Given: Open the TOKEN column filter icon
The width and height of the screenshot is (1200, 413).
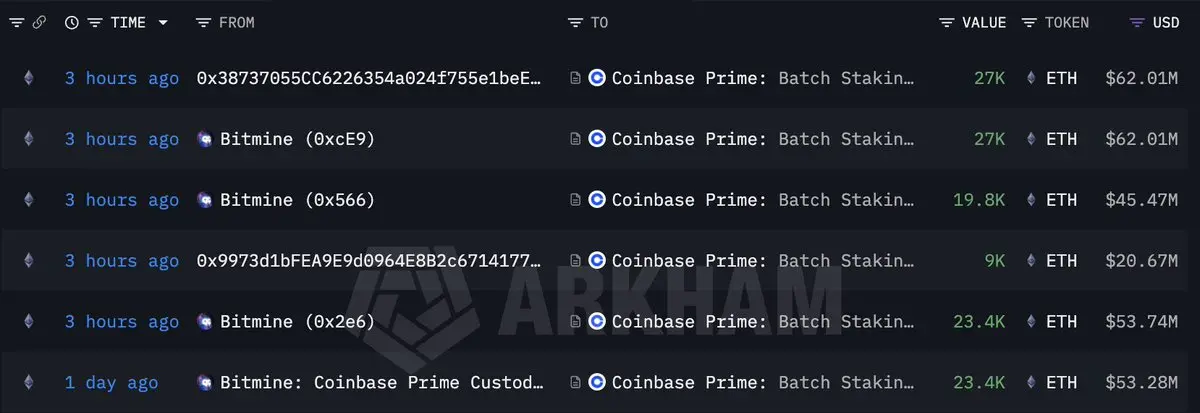Looking at the screenshot, I should pos(1029,22).
